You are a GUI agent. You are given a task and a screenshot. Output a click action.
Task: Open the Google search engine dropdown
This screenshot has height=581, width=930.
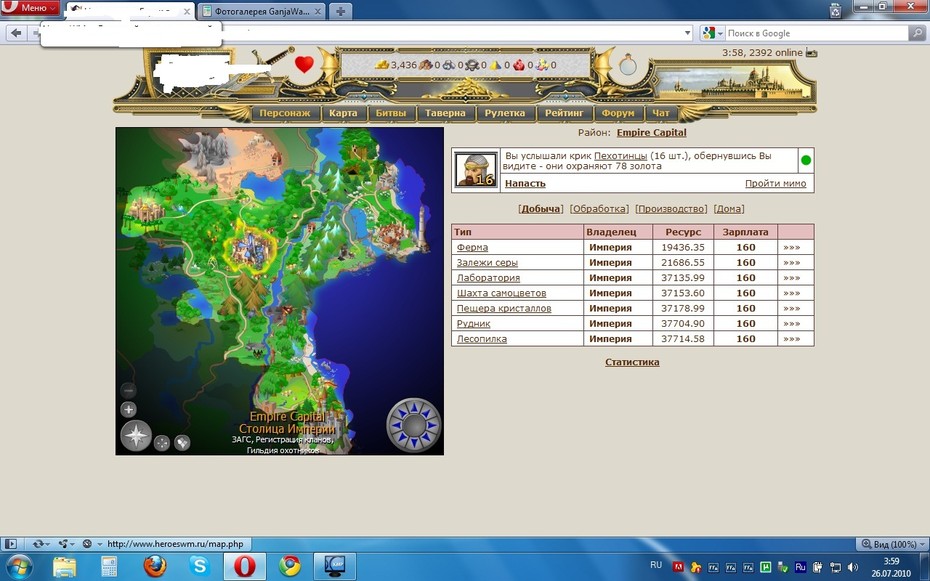pos(712,33)
